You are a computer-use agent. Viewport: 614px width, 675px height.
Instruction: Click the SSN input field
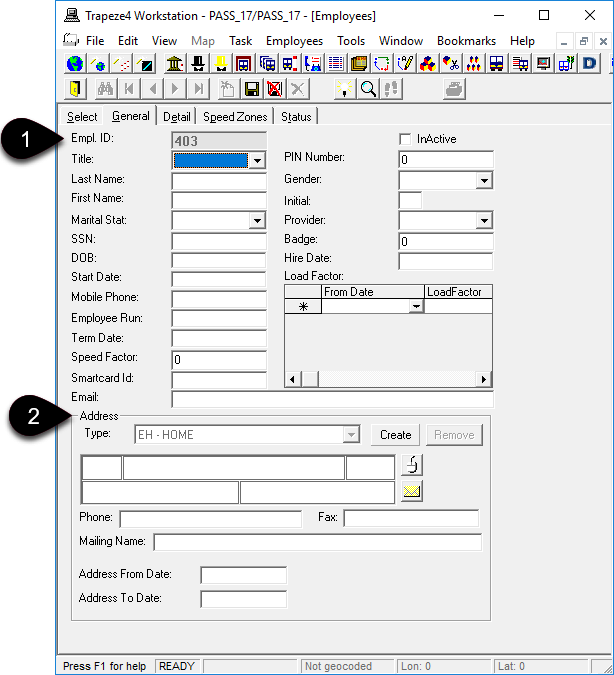coord(219,241)
